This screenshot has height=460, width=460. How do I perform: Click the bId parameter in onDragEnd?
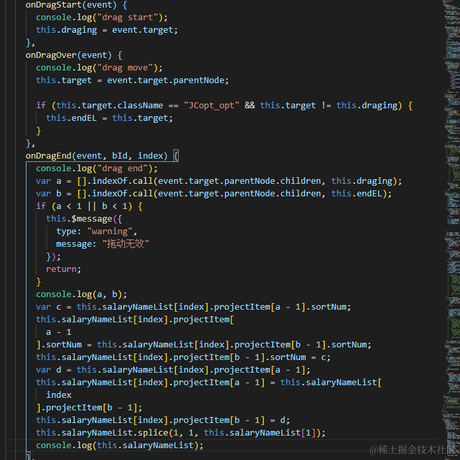pos(119,156)
